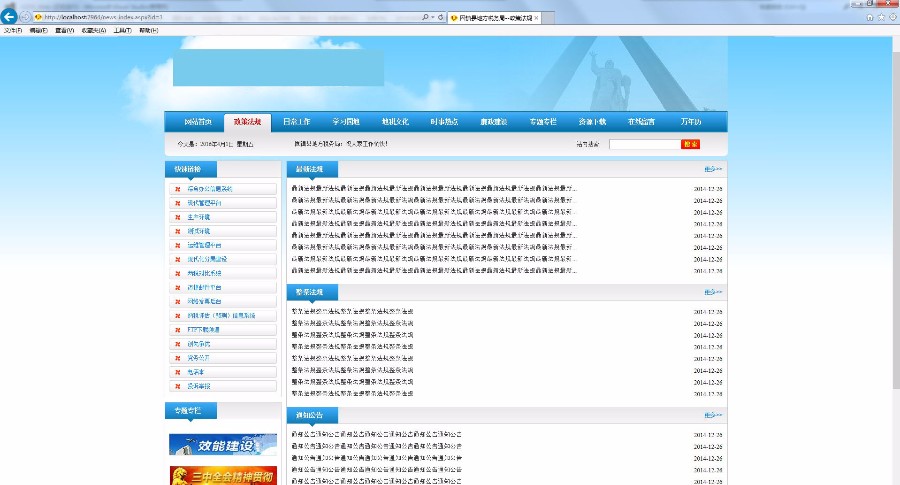The width and height of the screenshot is (900, 485).
Task: Click the 通知公告 section header
Action: tap(312, 415)
